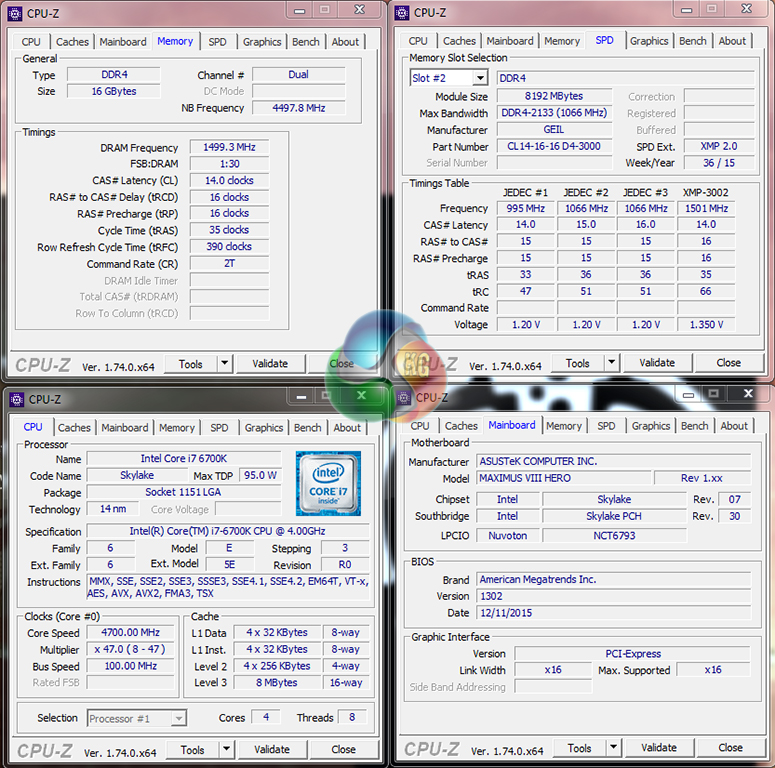Click the Intel Core i7 inside logo
This screenshot has height=768, width=775.
click(x=328, y=483)
